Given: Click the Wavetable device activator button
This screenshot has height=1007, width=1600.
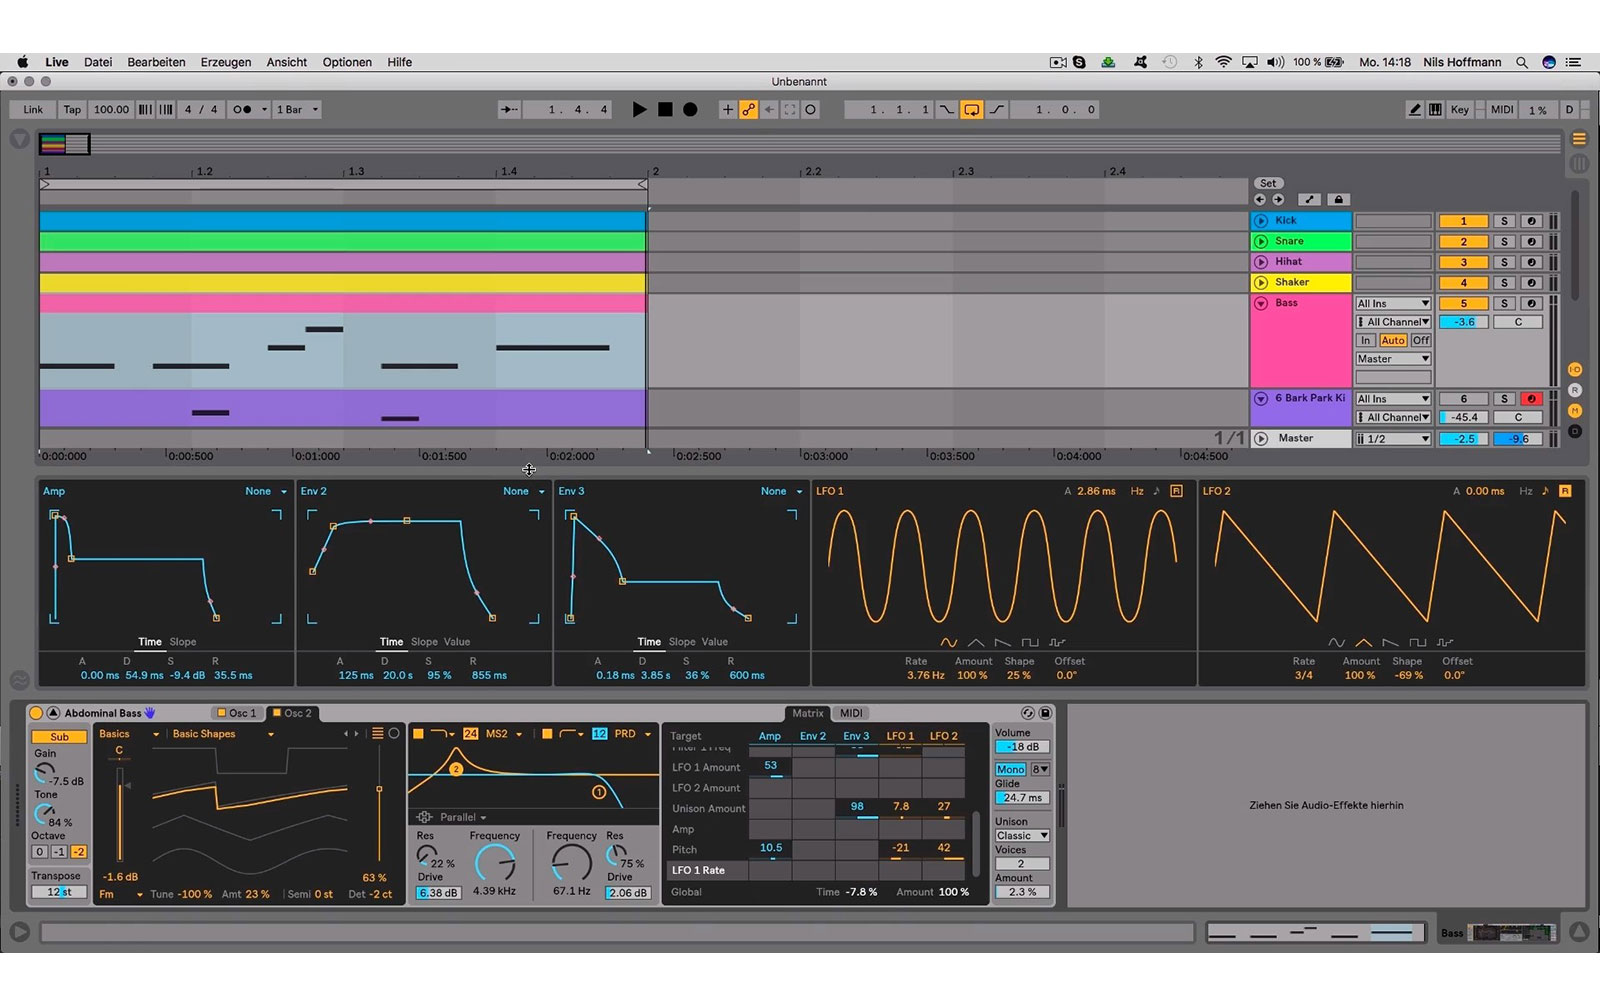Looking at the screenshot, I should tap(36, 713).
